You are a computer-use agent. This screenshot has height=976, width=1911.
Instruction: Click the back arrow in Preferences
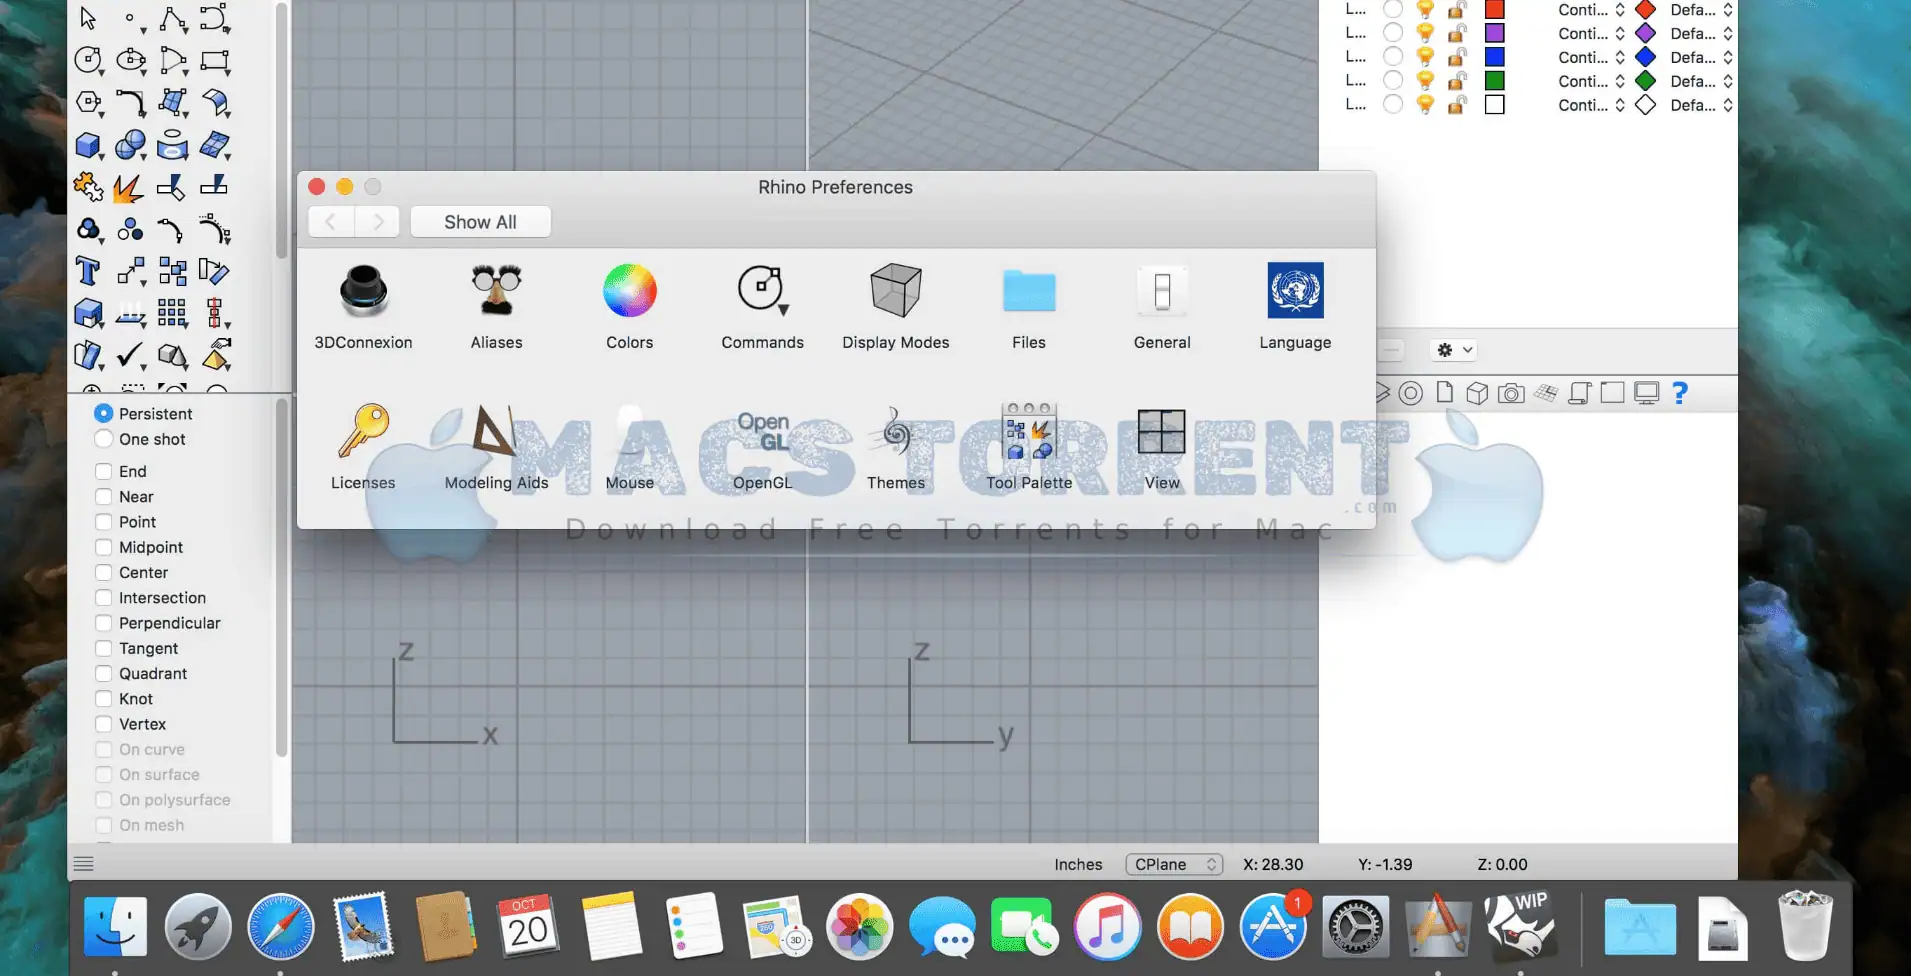point(331,222)
